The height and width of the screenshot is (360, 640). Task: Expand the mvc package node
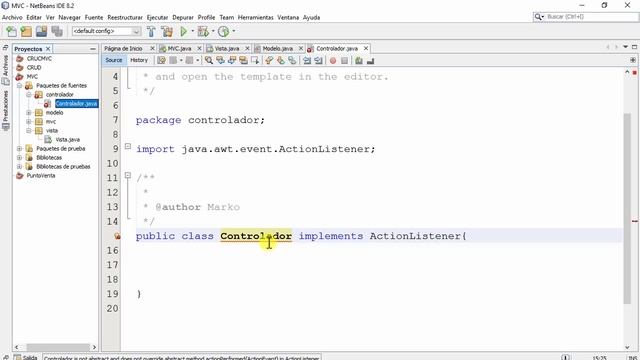click(29, 122)
